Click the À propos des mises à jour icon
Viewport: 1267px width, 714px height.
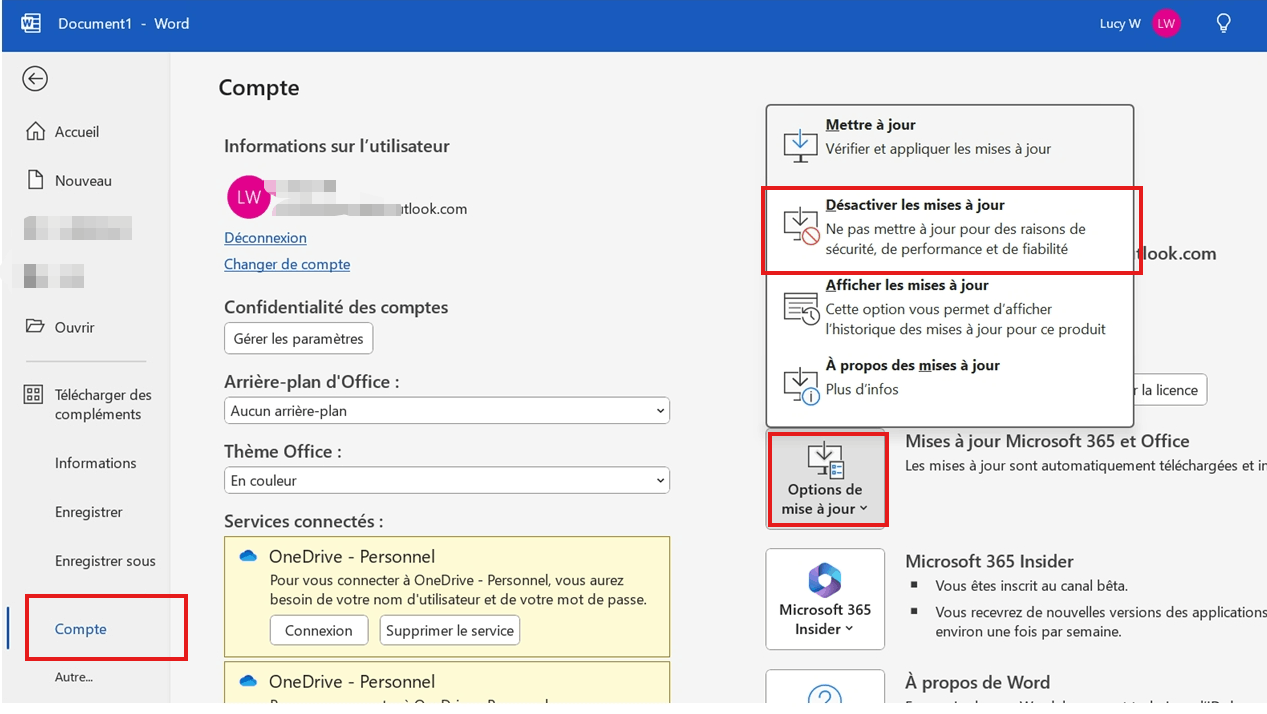(801, 385)
